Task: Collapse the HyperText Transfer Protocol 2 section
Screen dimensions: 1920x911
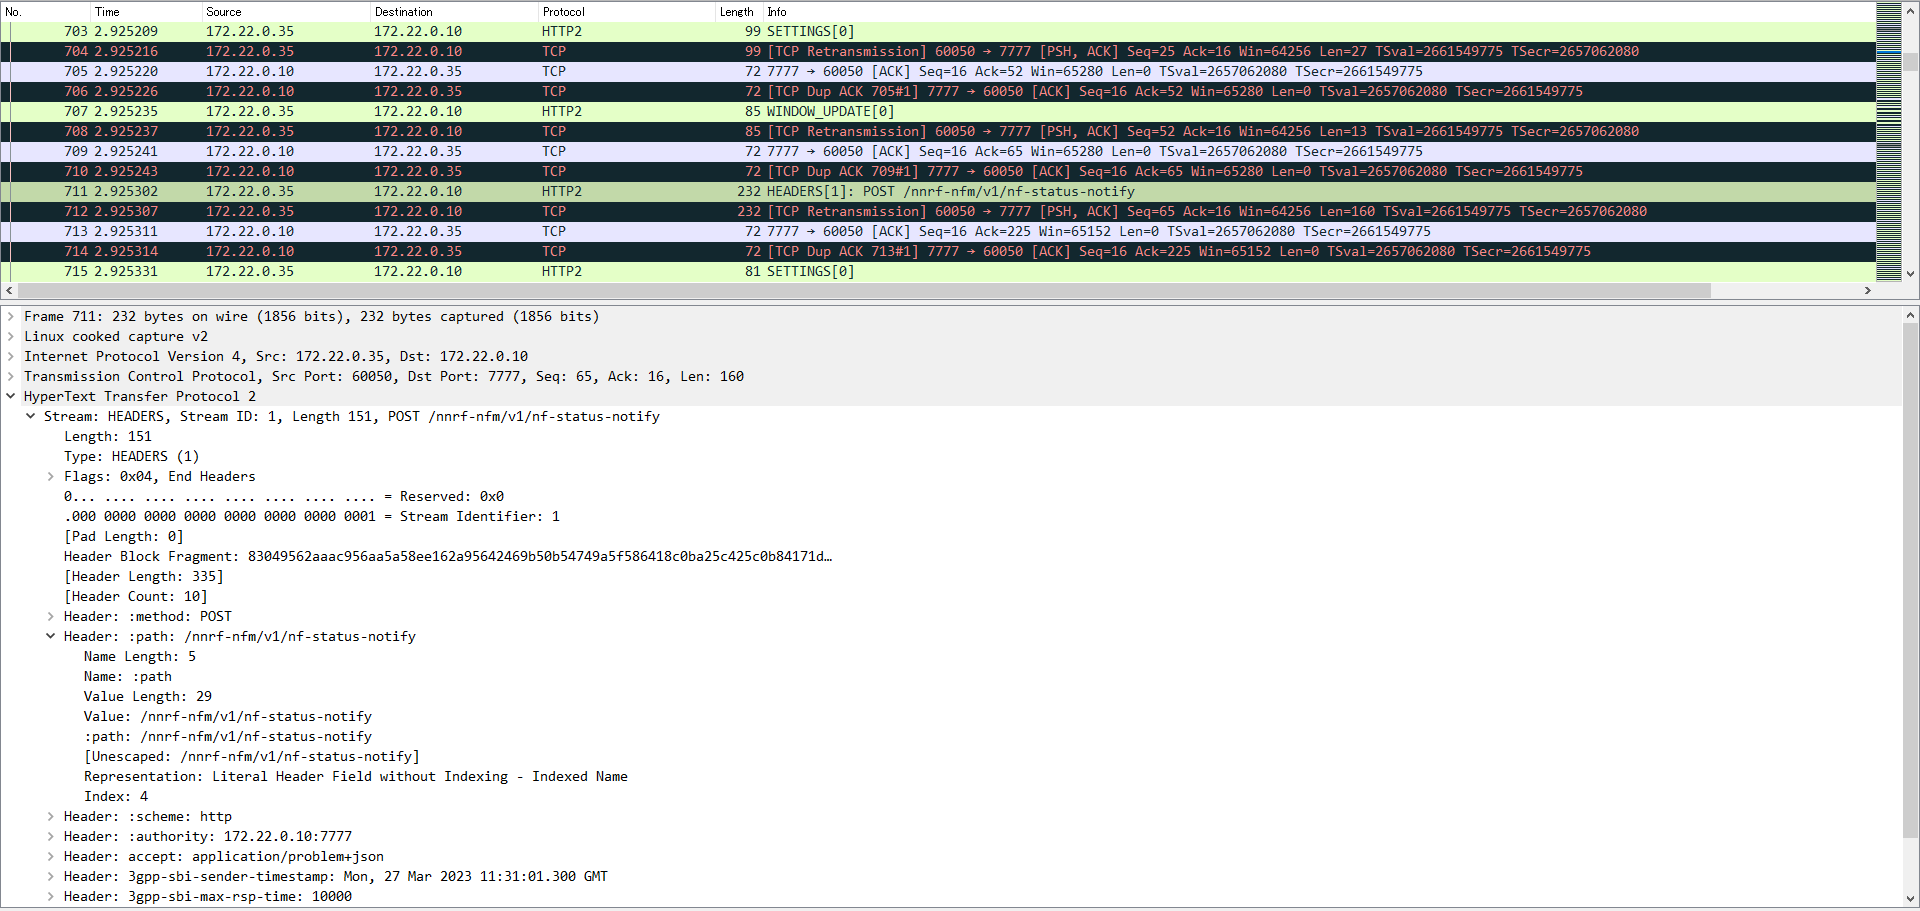Action: 11,396
